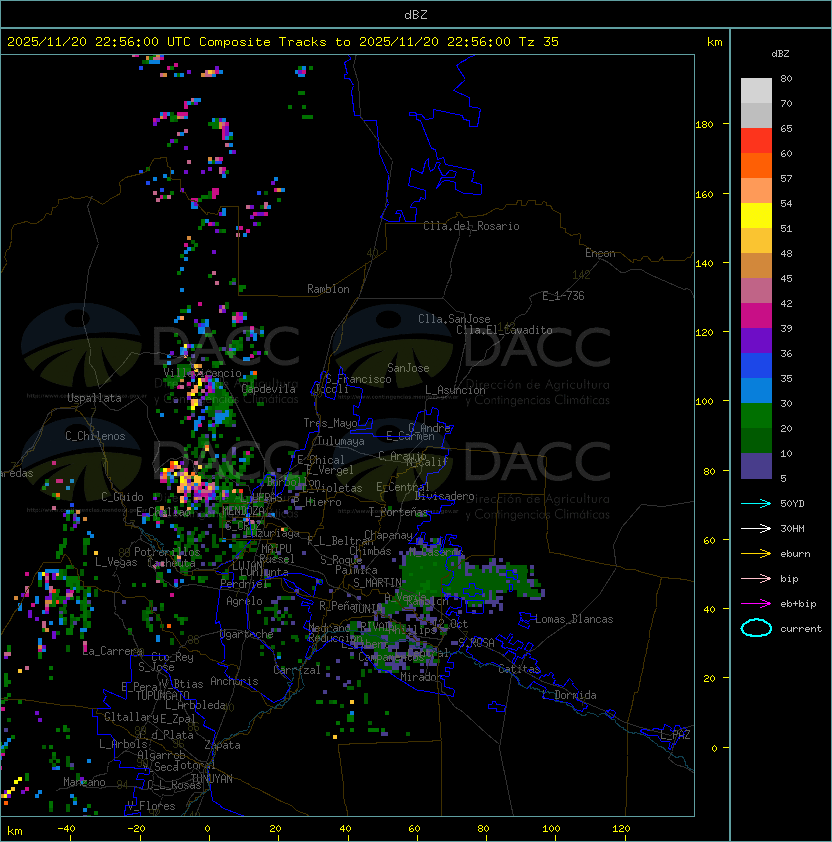Viewport: 832px width, 842px height.
Task: Click the 'Clla.SanJose' map label
Action: point(454,319)
